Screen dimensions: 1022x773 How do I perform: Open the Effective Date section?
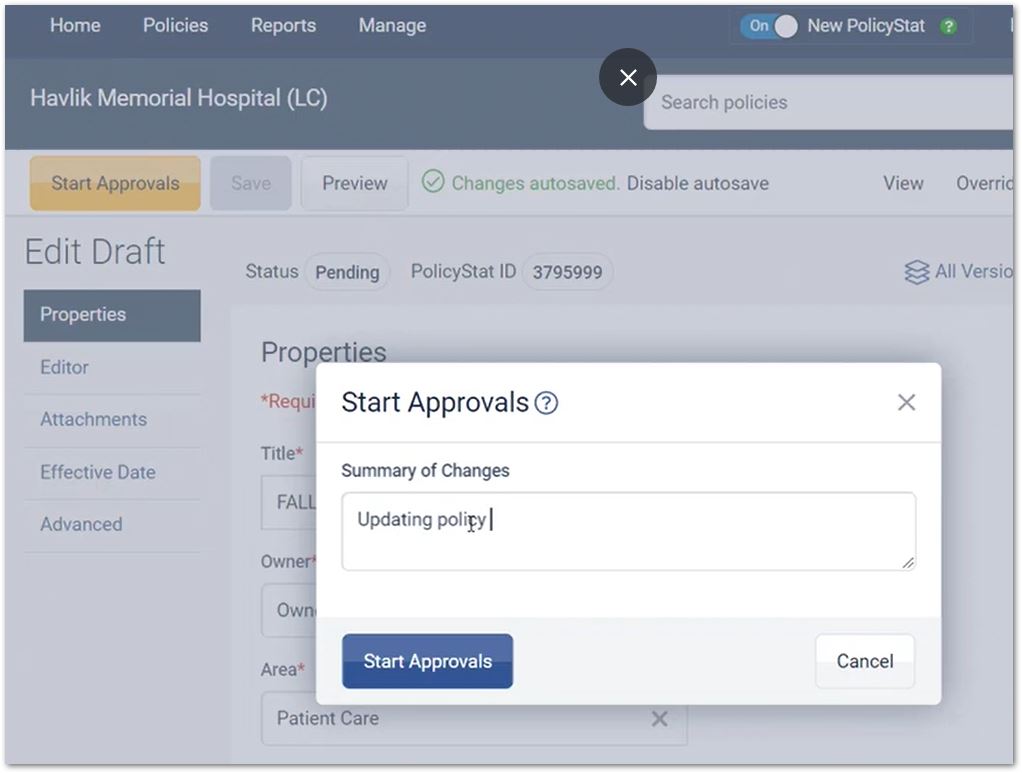[x=97, y=472]
